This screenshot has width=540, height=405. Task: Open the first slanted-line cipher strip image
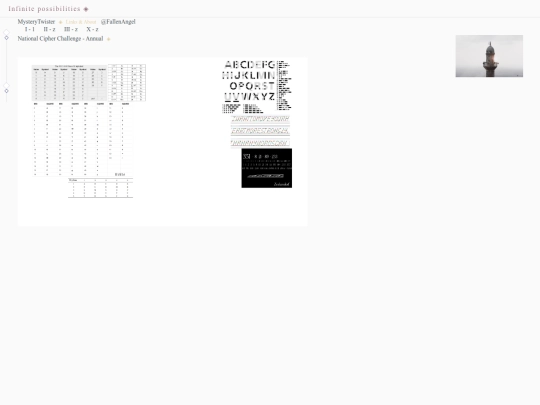tap(260, 119)
